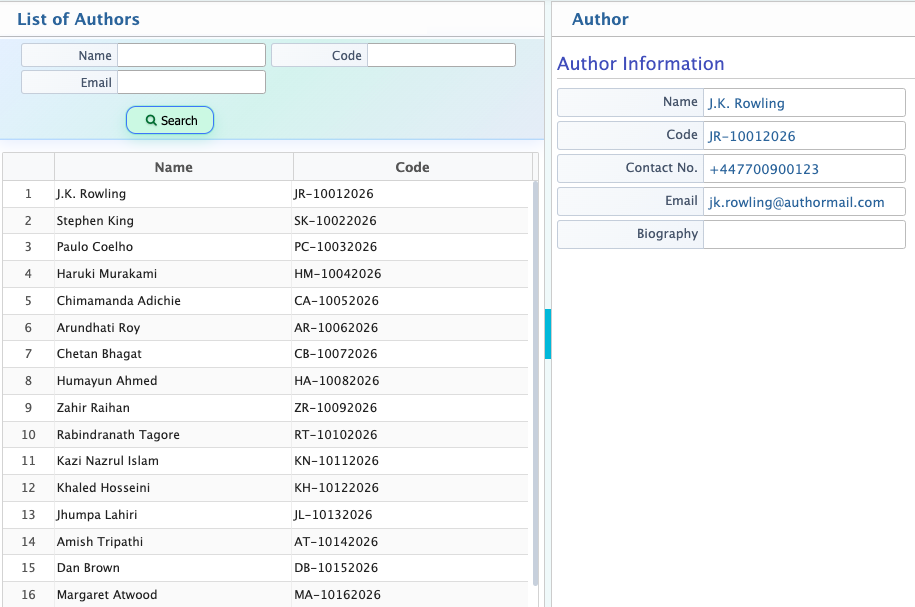
Task: Sort the list by the Code column header
Action: click(x=412, y=167)
